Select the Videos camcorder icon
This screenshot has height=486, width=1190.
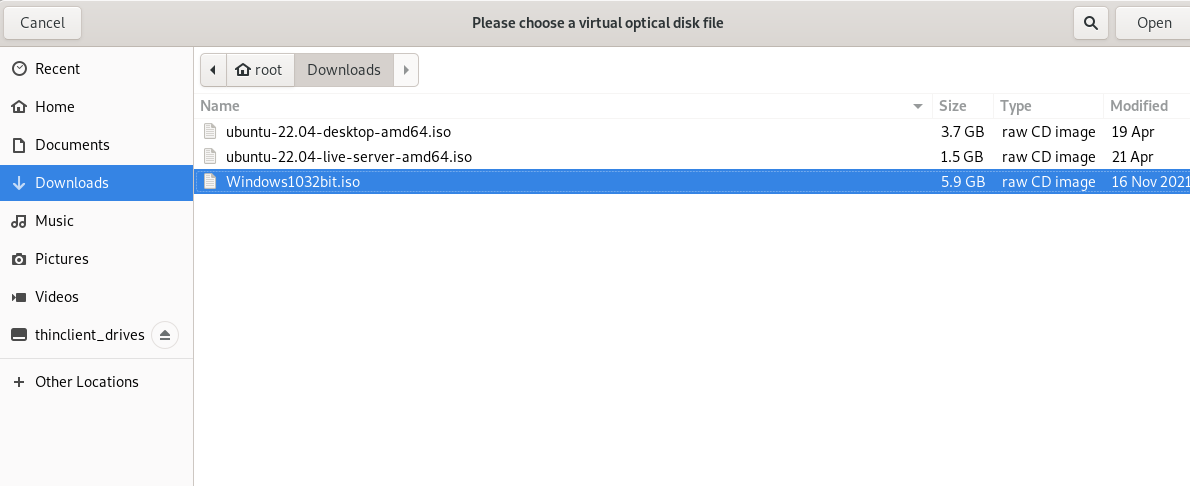[x=20, y=297]
